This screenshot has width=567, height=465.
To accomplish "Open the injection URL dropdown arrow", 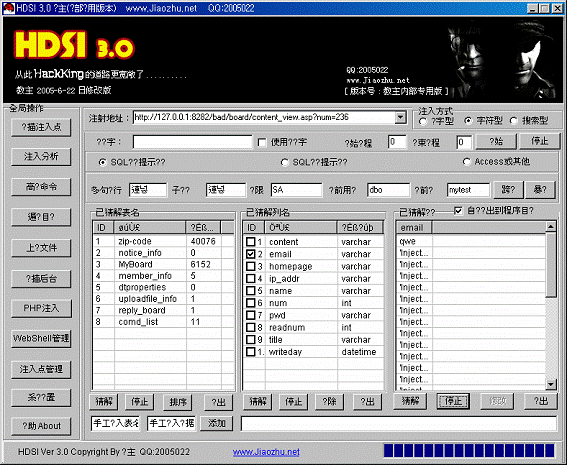I will coord(400,117).
